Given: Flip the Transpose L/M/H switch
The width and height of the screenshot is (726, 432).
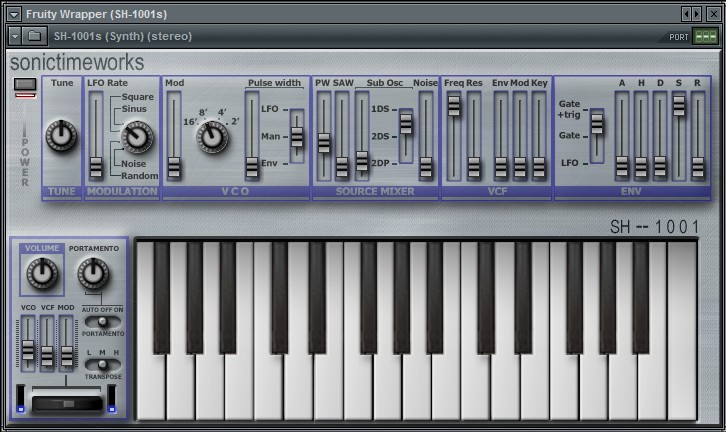Looking at the screenshot, I should (x=97, y=364).
